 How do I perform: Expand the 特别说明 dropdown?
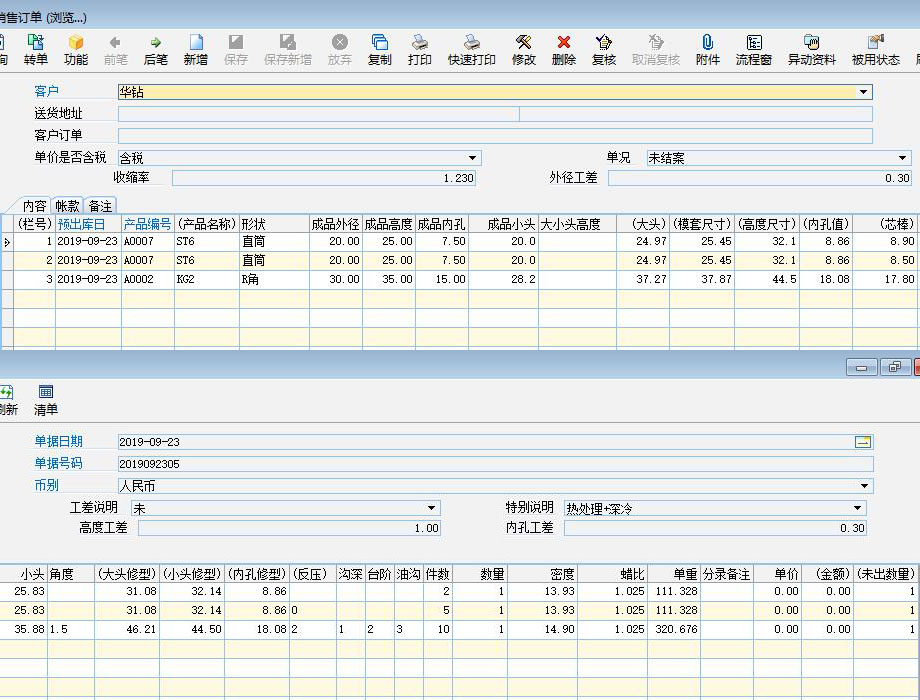(x=858, y=508)
